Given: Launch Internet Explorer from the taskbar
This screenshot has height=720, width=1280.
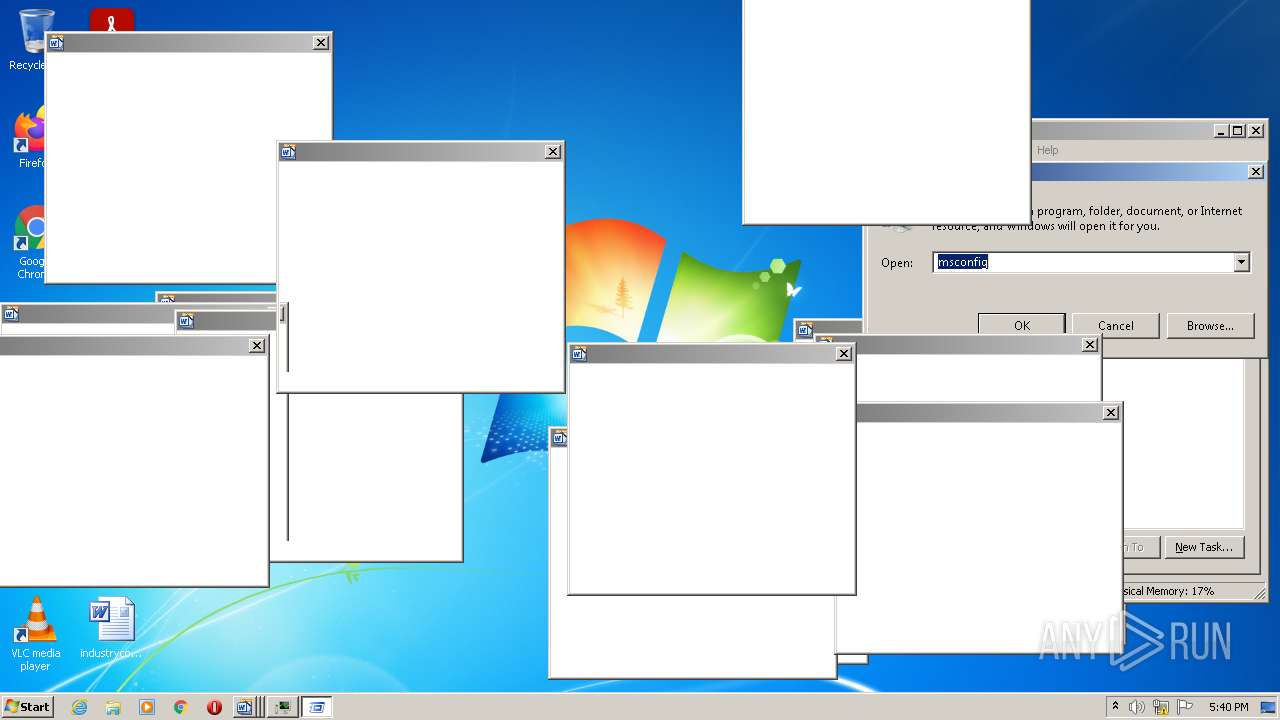Looking at the screenshot, I should pyautogui.click(x=79, y=707).
